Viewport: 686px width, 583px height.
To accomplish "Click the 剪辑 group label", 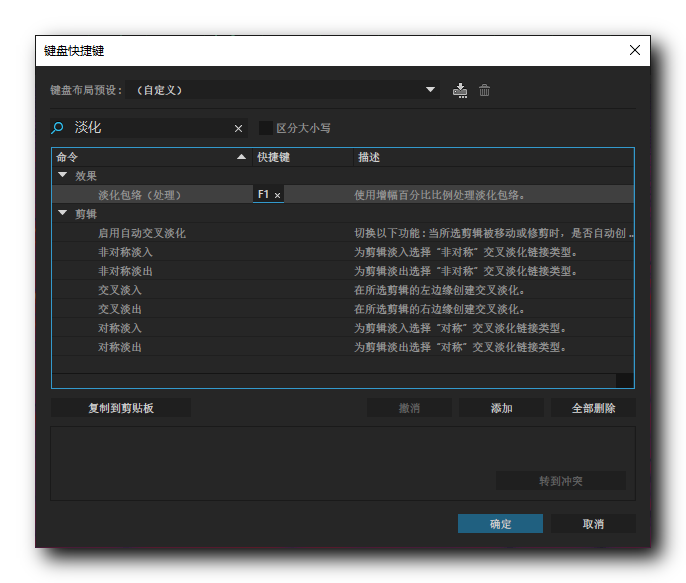I will (x=86, y=214).
